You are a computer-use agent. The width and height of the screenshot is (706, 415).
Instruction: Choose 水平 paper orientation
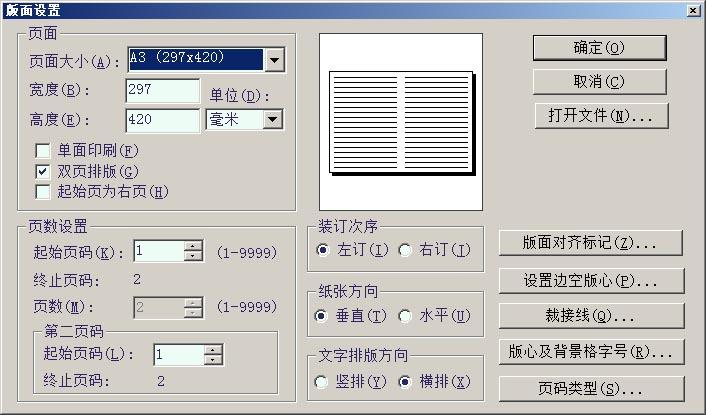405,316
